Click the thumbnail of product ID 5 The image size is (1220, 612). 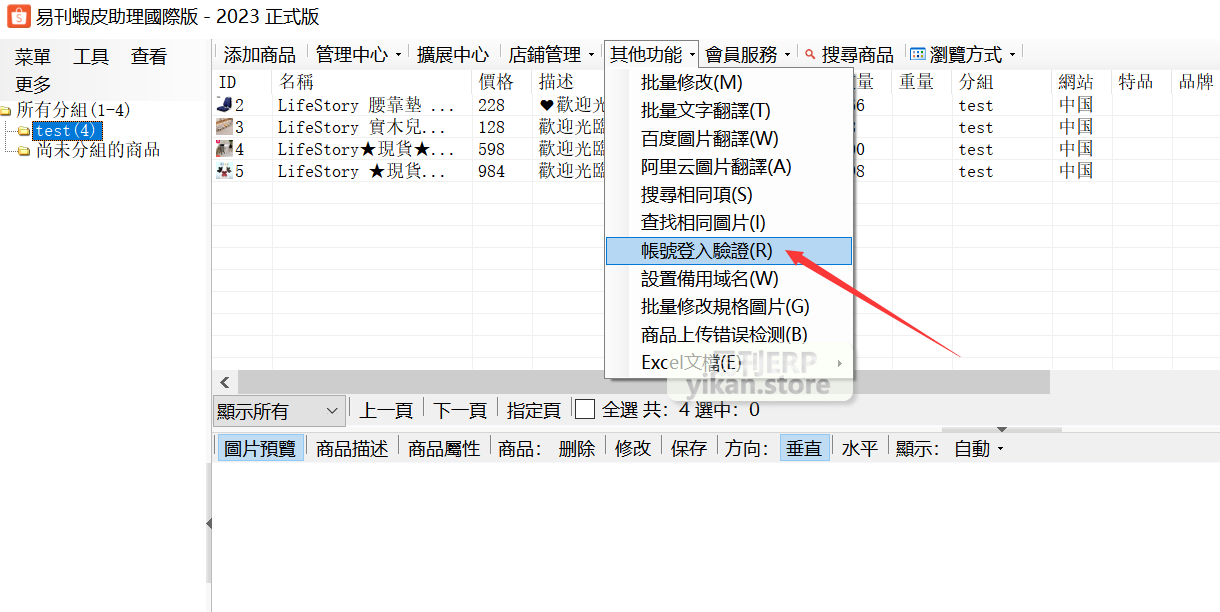(225, 171)
